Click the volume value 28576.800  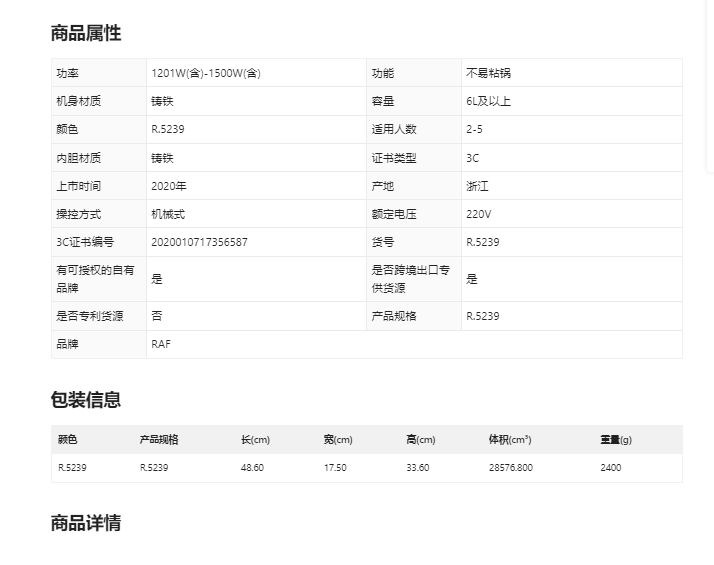point(510,468)
